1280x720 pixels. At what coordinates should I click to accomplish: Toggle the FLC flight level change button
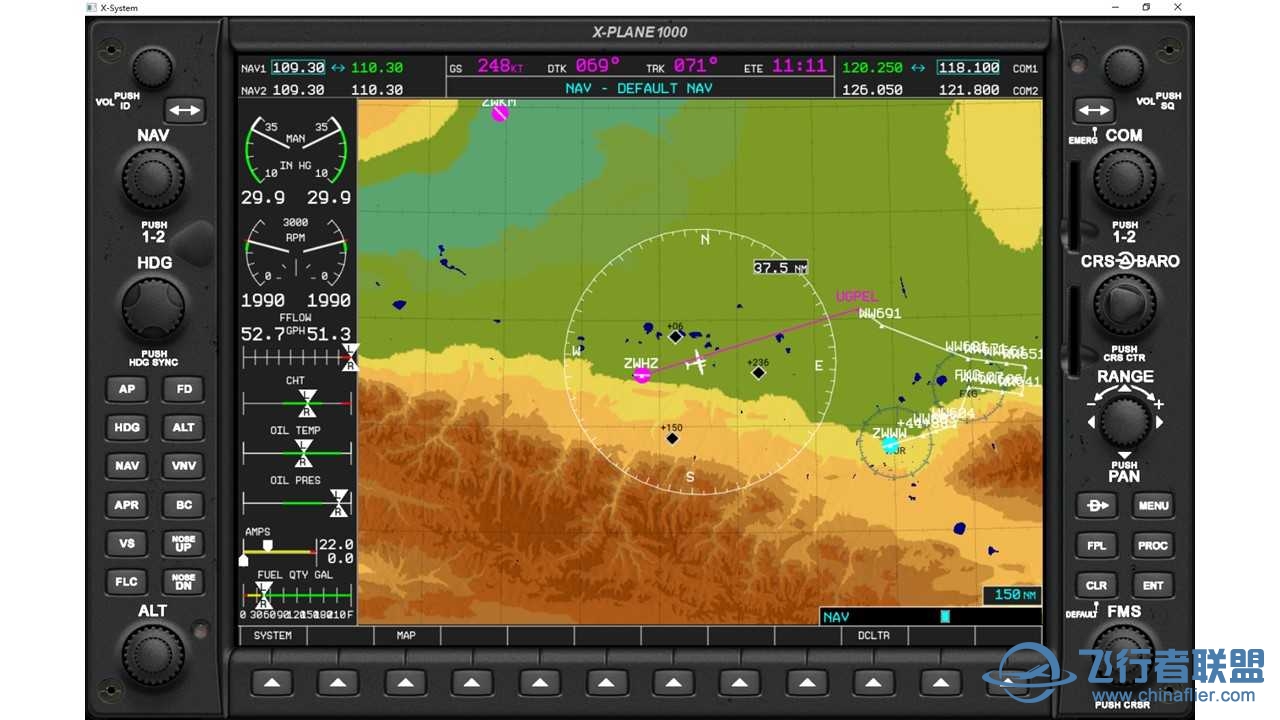click(127, 582)
